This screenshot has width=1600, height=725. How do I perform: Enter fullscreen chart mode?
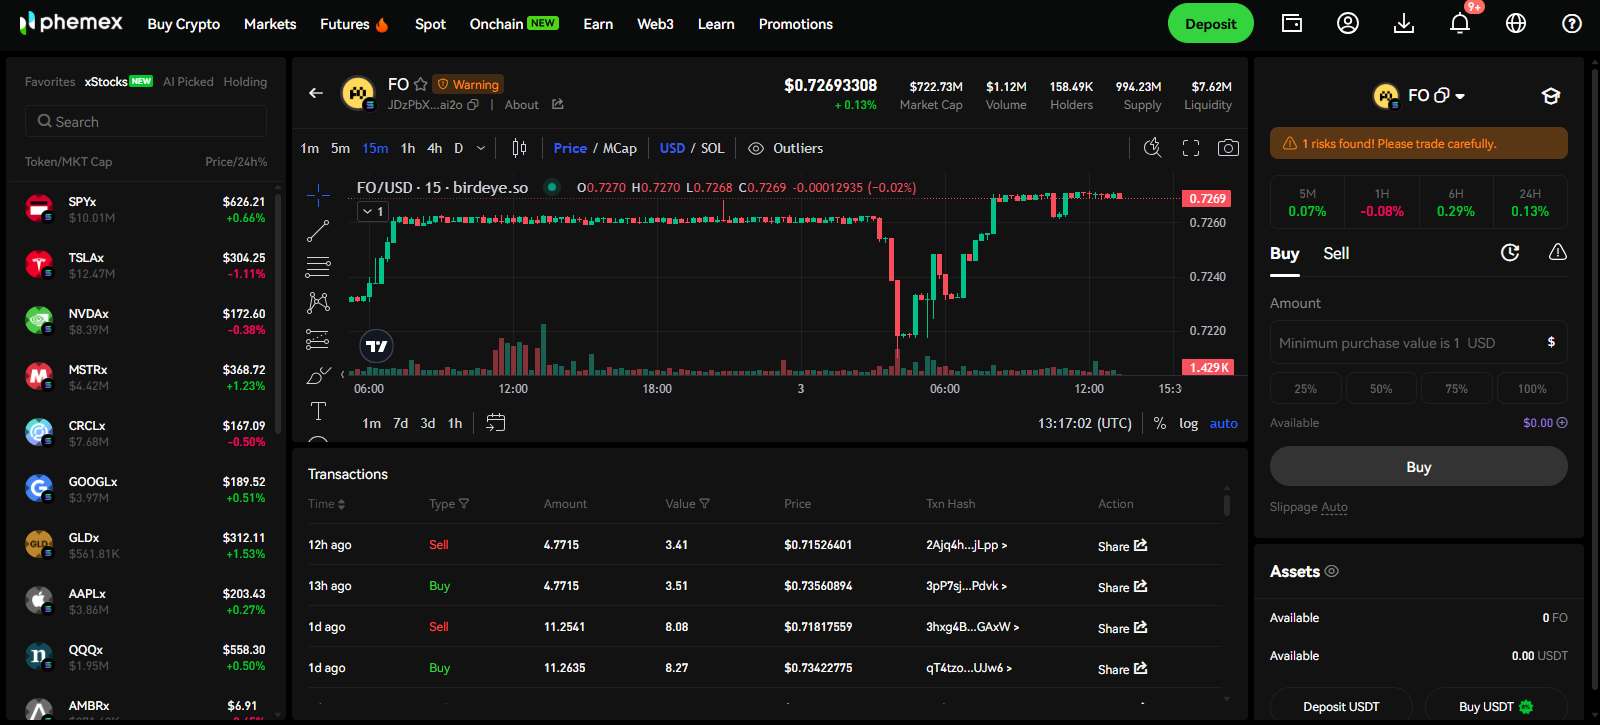1191,148
